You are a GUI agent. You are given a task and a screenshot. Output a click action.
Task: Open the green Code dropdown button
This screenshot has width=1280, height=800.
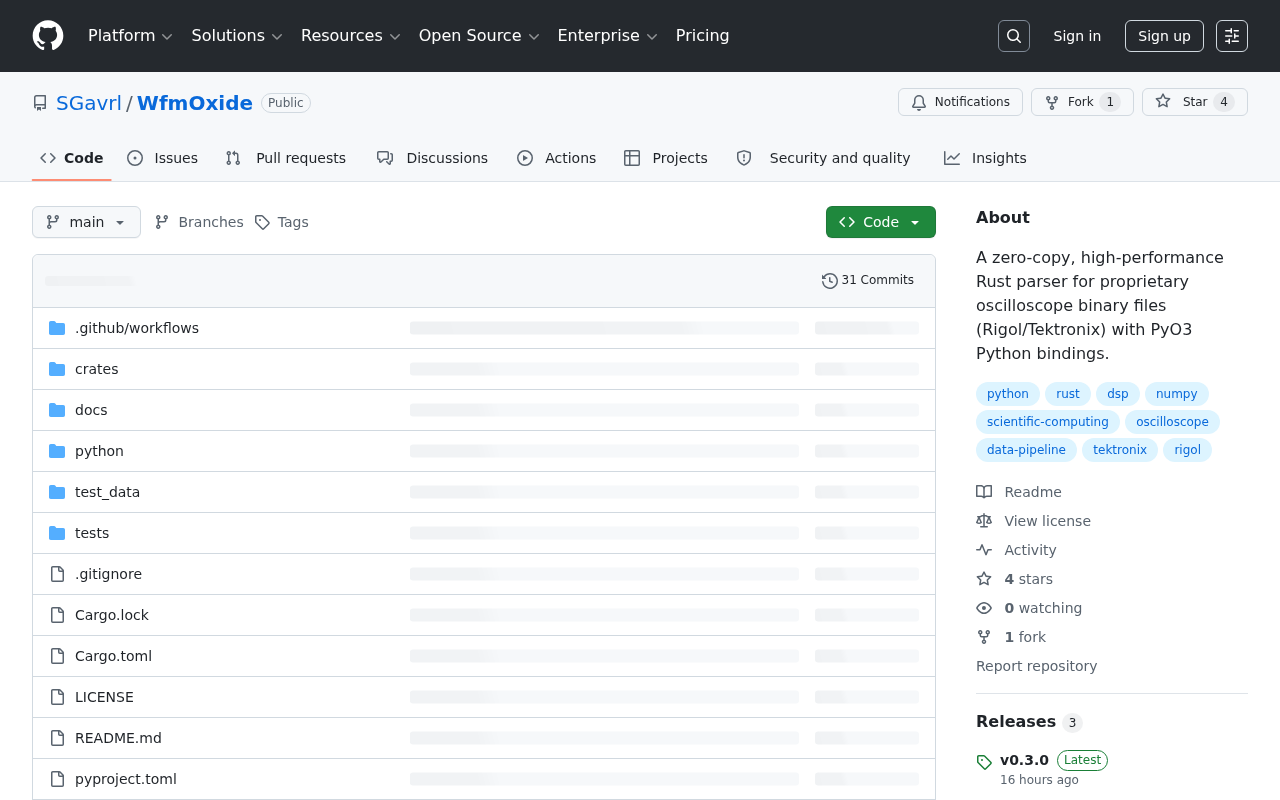point(881,222)
